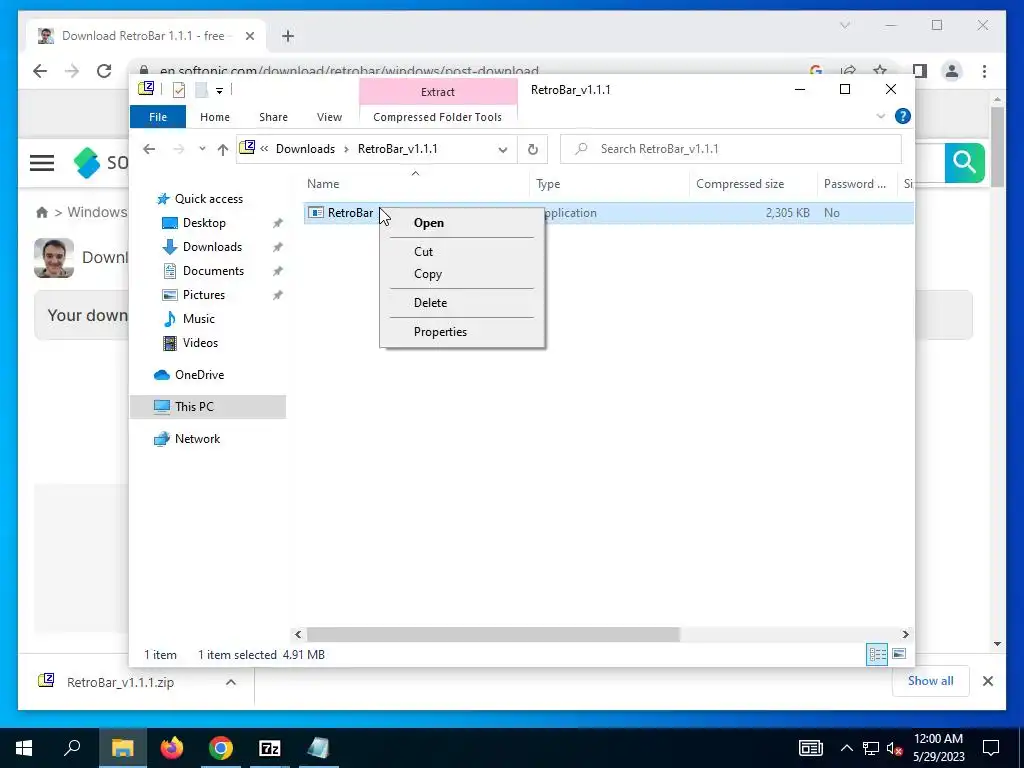Image resolution: width=1024 pixels, height=768 pixels.
Task: Open a new Chrome tab
Action: 288,36
